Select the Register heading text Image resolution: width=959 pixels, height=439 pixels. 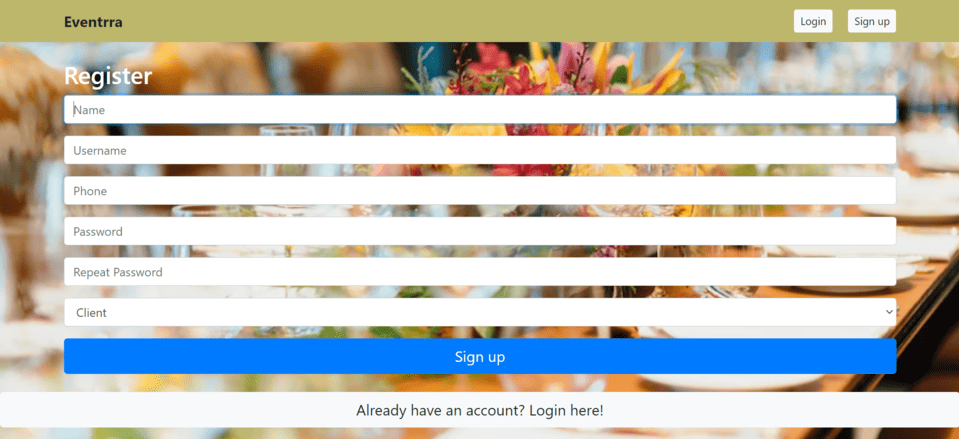(x=108, y=76)
